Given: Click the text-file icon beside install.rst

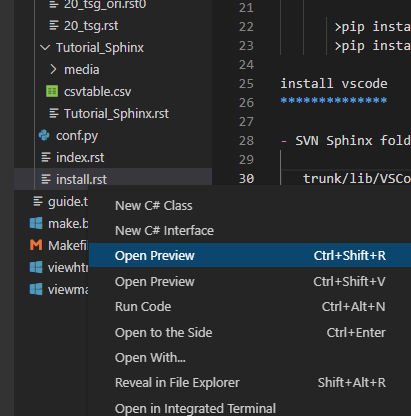Looking at the screenshot, I should pos(46,179).
